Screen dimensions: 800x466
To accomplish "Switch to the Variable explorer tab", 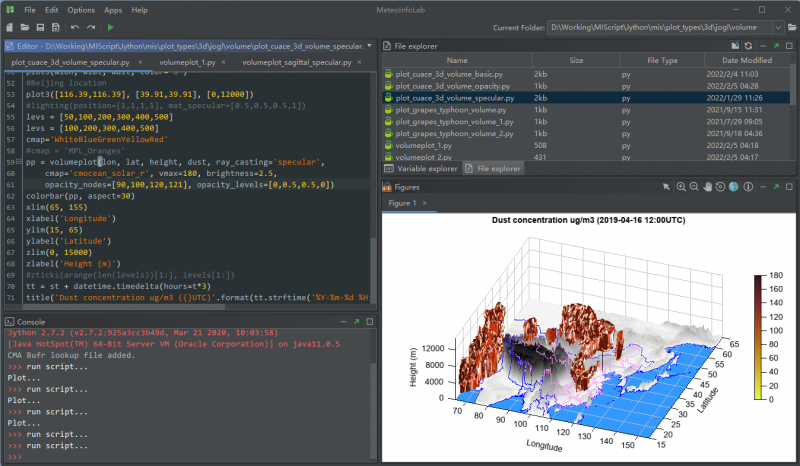I will pyautogui.click(x=427, y=169).
